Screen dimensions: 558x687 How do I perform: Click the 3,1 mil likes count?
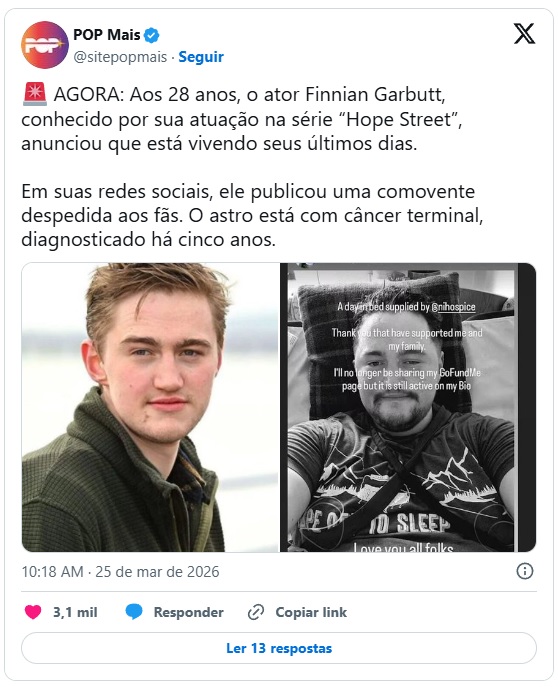pos(75,612)
